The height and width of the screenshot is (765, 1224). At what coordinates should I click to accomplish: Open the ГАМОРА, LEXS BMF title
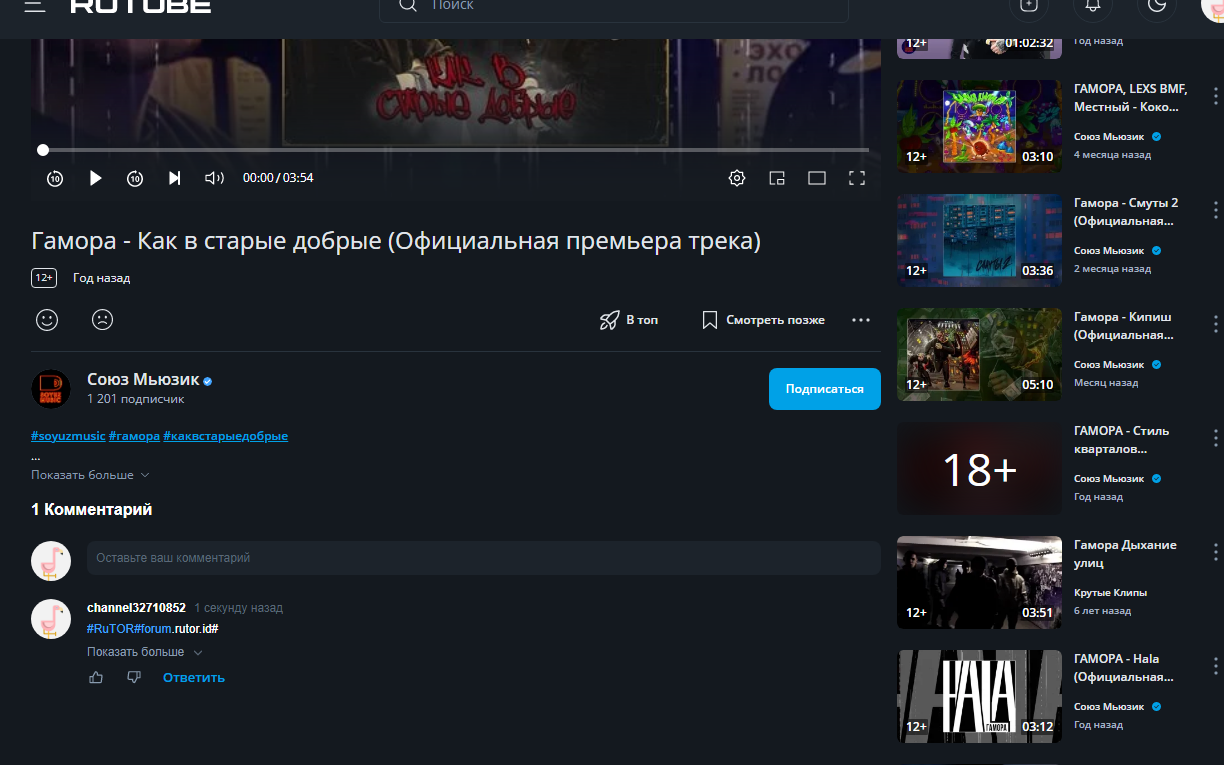point(1130,98)
